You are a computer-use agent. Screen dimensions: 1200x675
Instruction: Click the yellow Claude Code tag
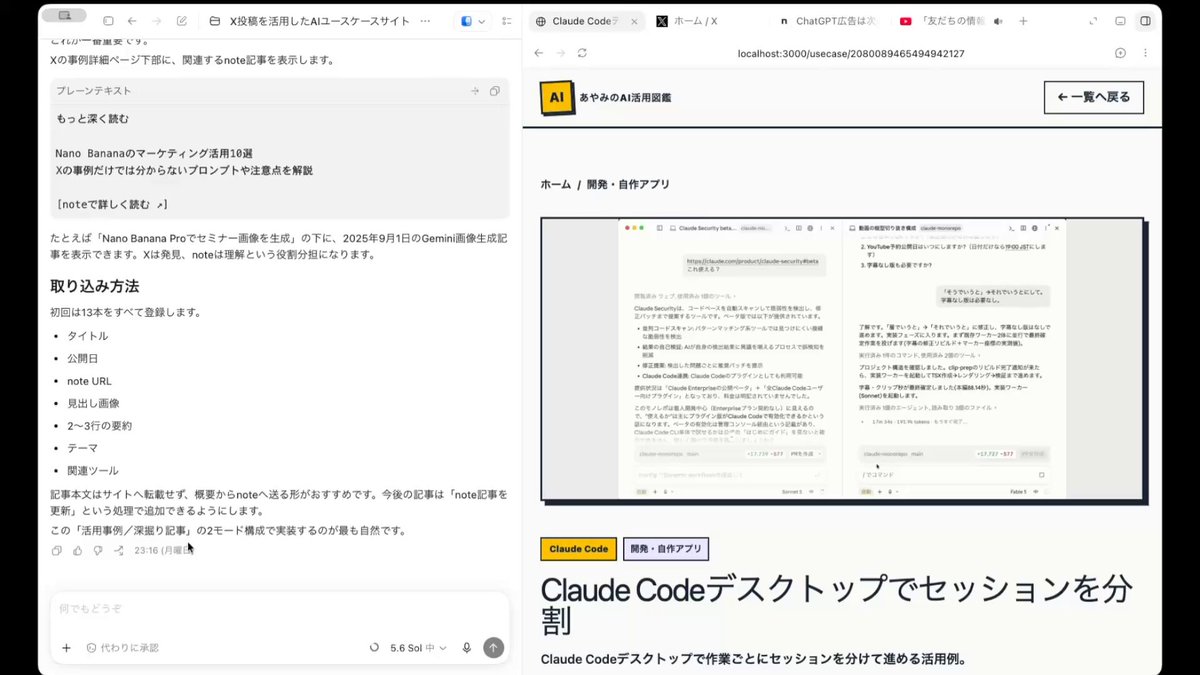click(579, 549)
